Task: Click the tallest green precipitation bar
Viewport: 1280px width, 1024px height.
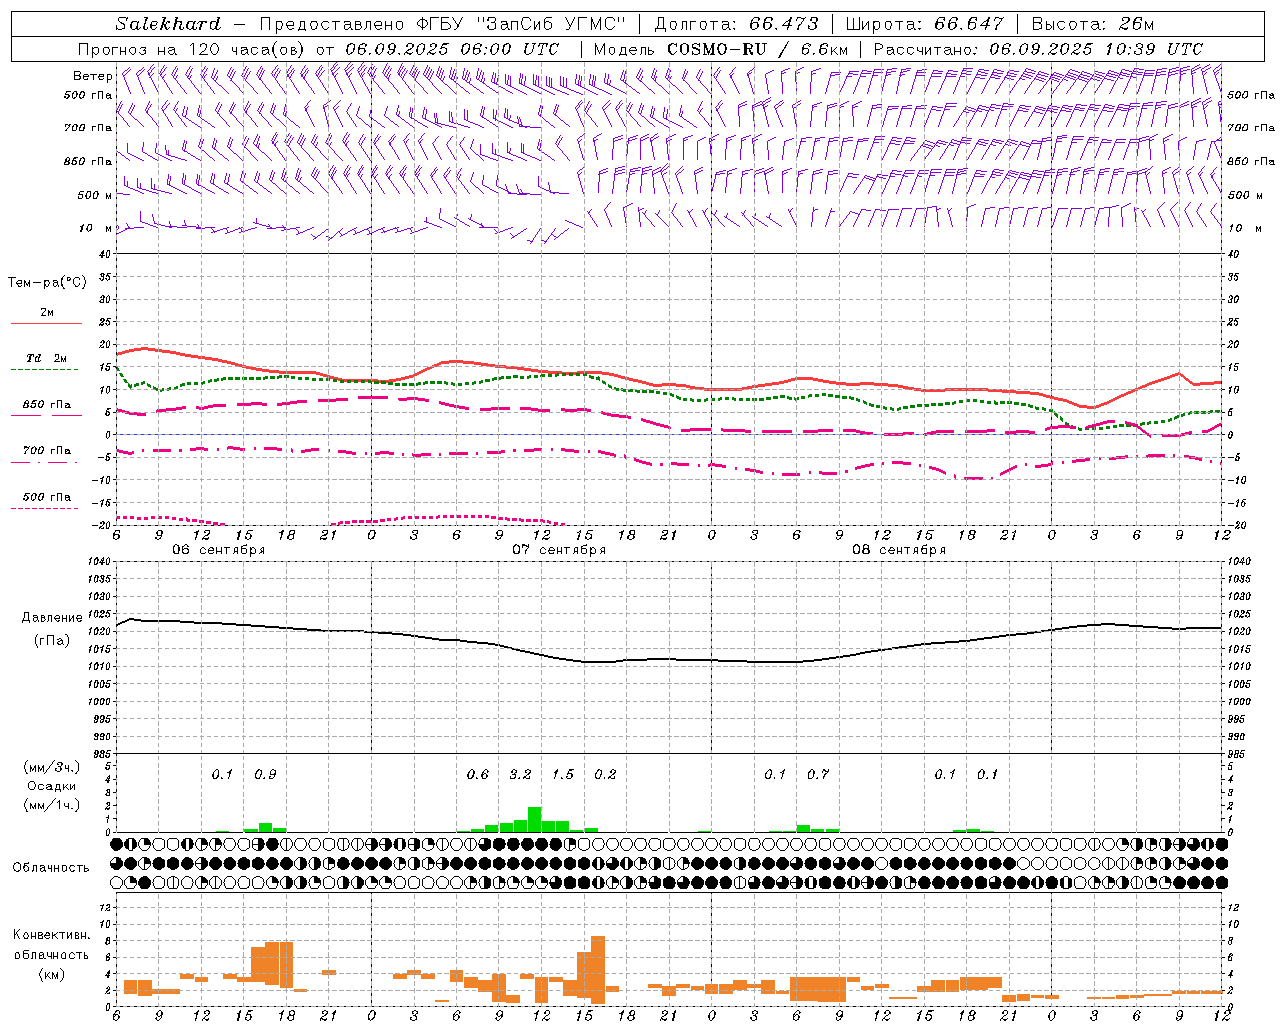Action: [x=535, y=819]
